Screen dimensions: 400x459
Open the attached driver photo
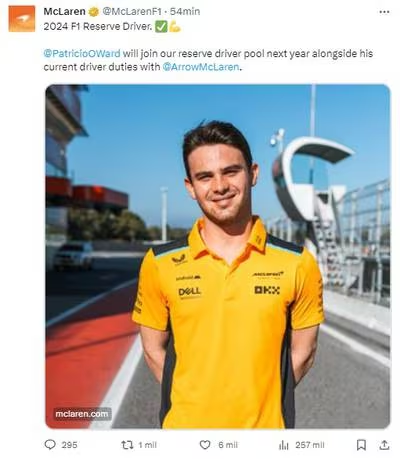tap(218, 256)
